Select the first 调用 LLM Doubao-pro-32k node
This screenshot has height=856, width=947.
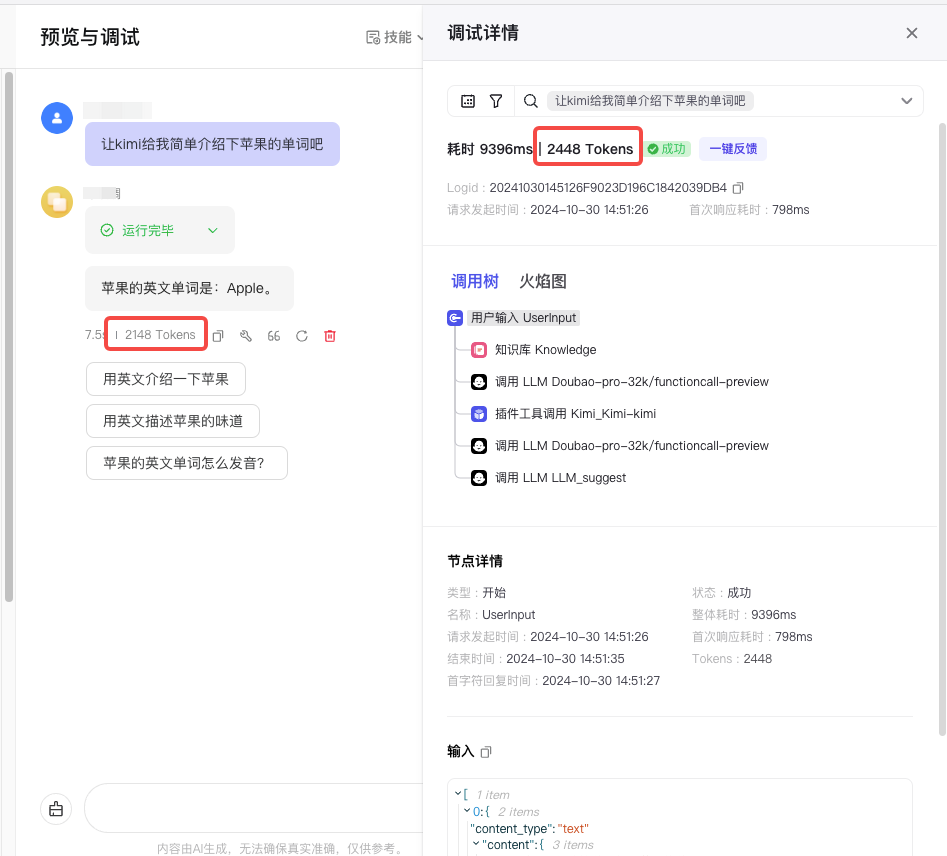coord(632,382)
